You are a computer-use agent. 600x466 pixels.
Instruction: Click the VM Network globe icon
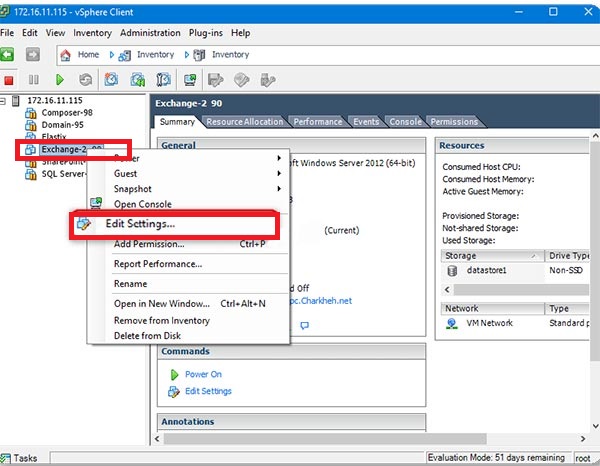452,324
